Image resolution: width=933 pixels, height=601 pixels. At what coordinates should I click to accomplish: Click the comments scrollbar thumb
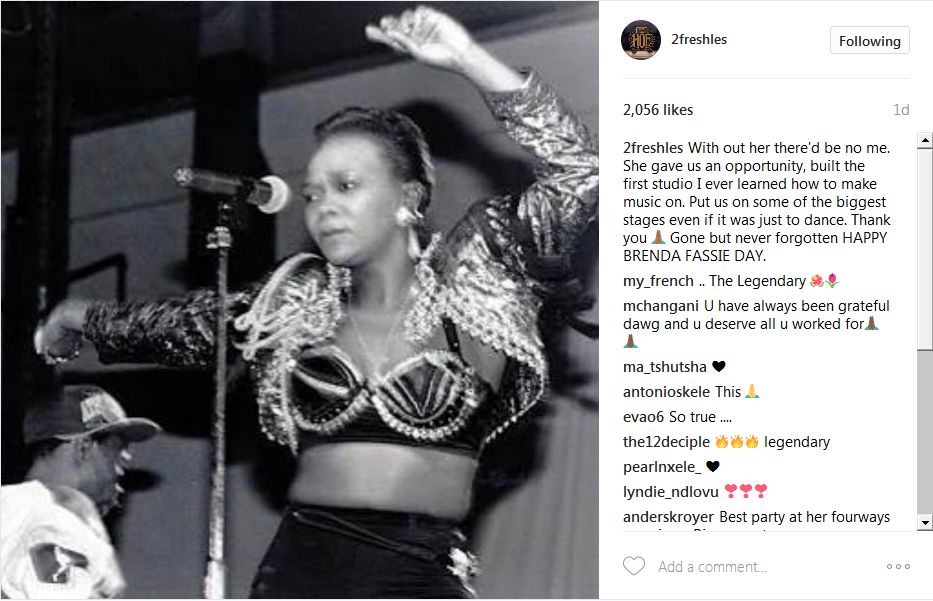[x=925, y=249]
